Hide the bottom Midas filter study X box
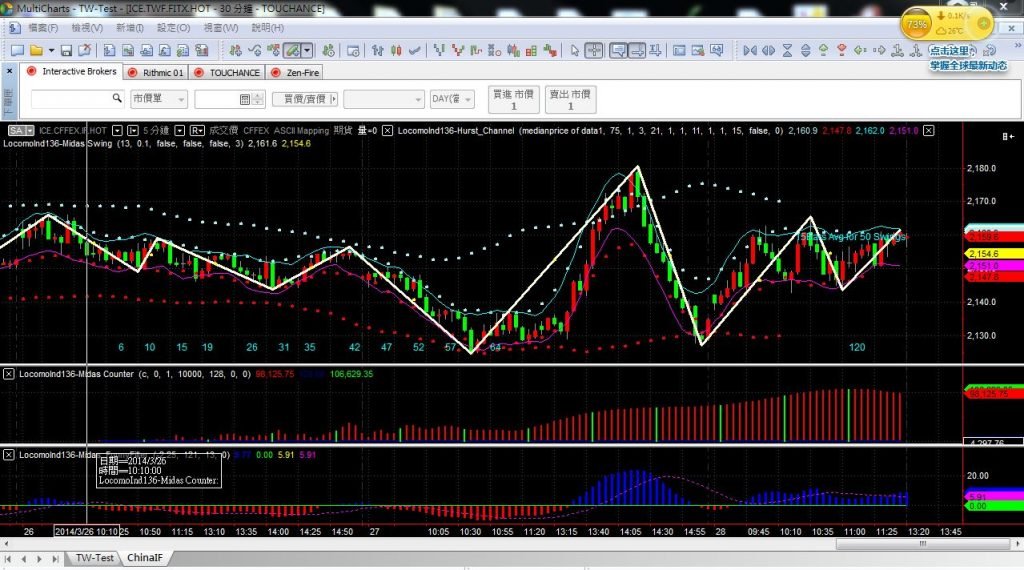The height and width of the screenshot is (570, 1024). pos(8,454)
